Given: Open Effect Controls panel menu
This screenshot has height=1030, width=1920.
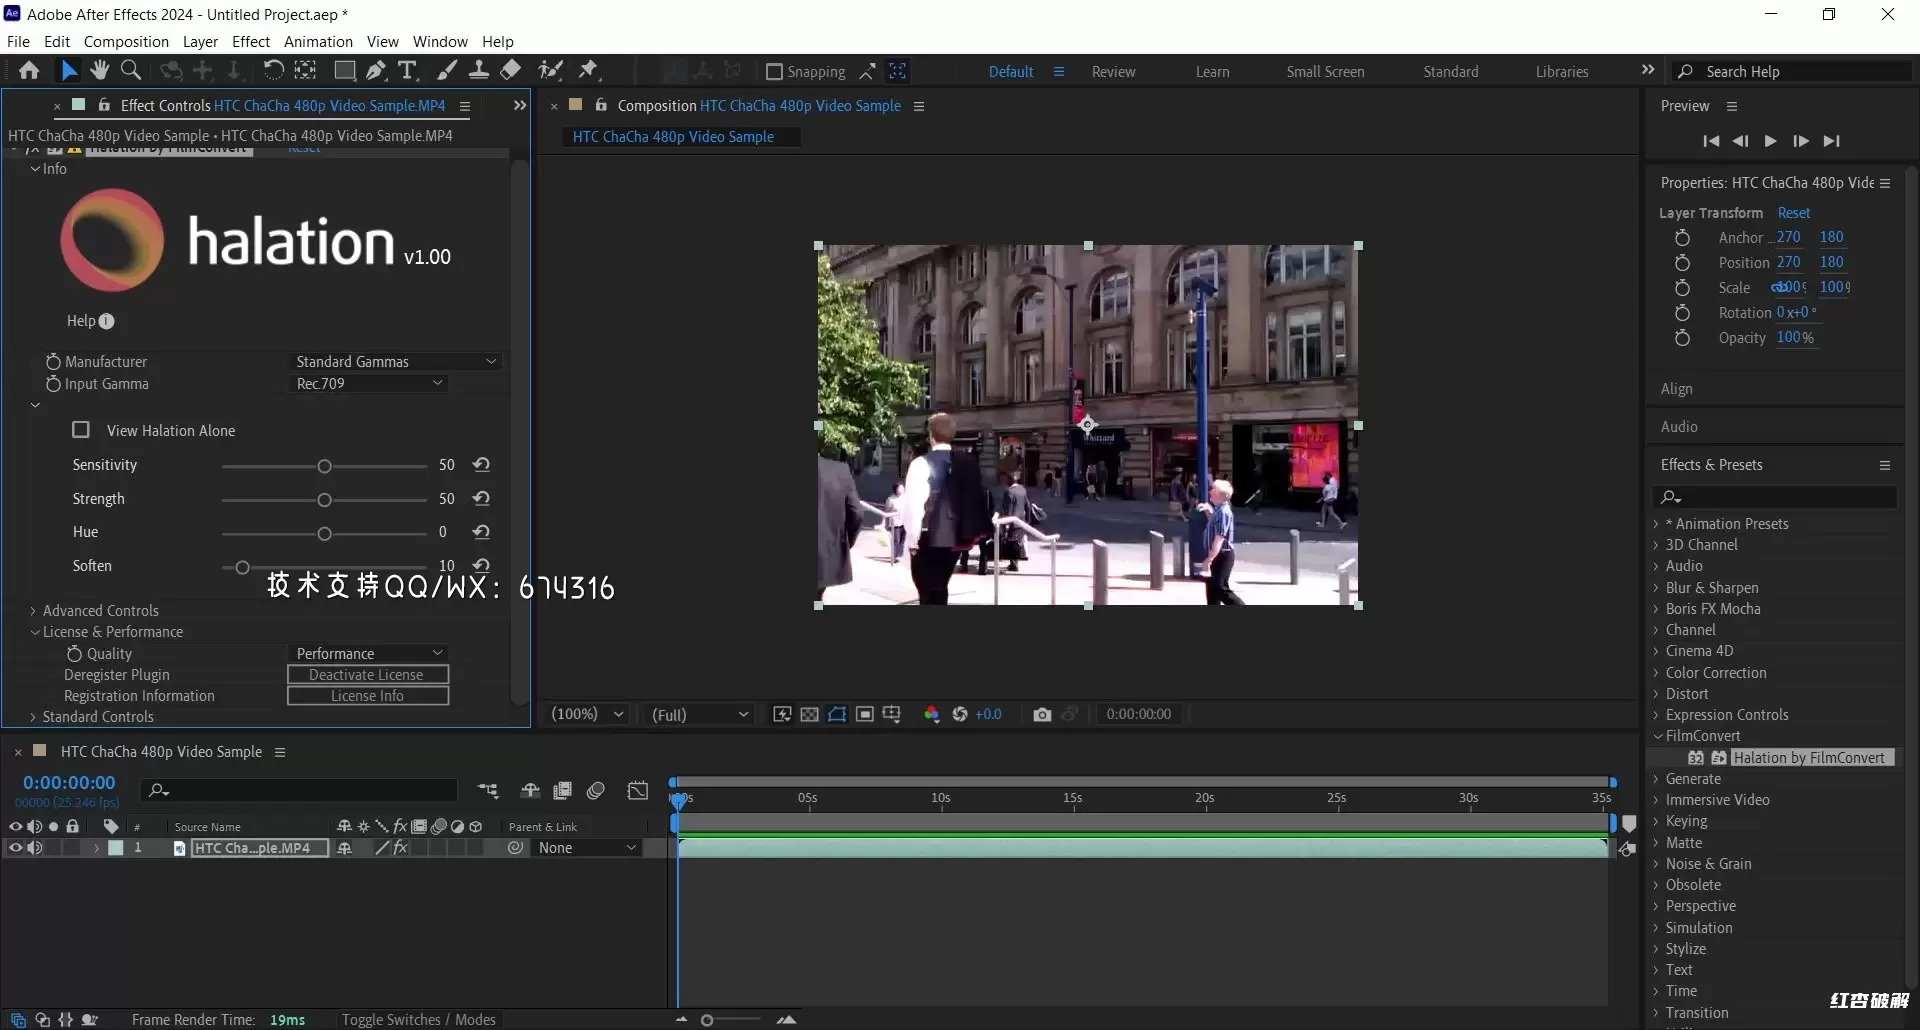Looking at the screenshot, I should pos(465,106).
